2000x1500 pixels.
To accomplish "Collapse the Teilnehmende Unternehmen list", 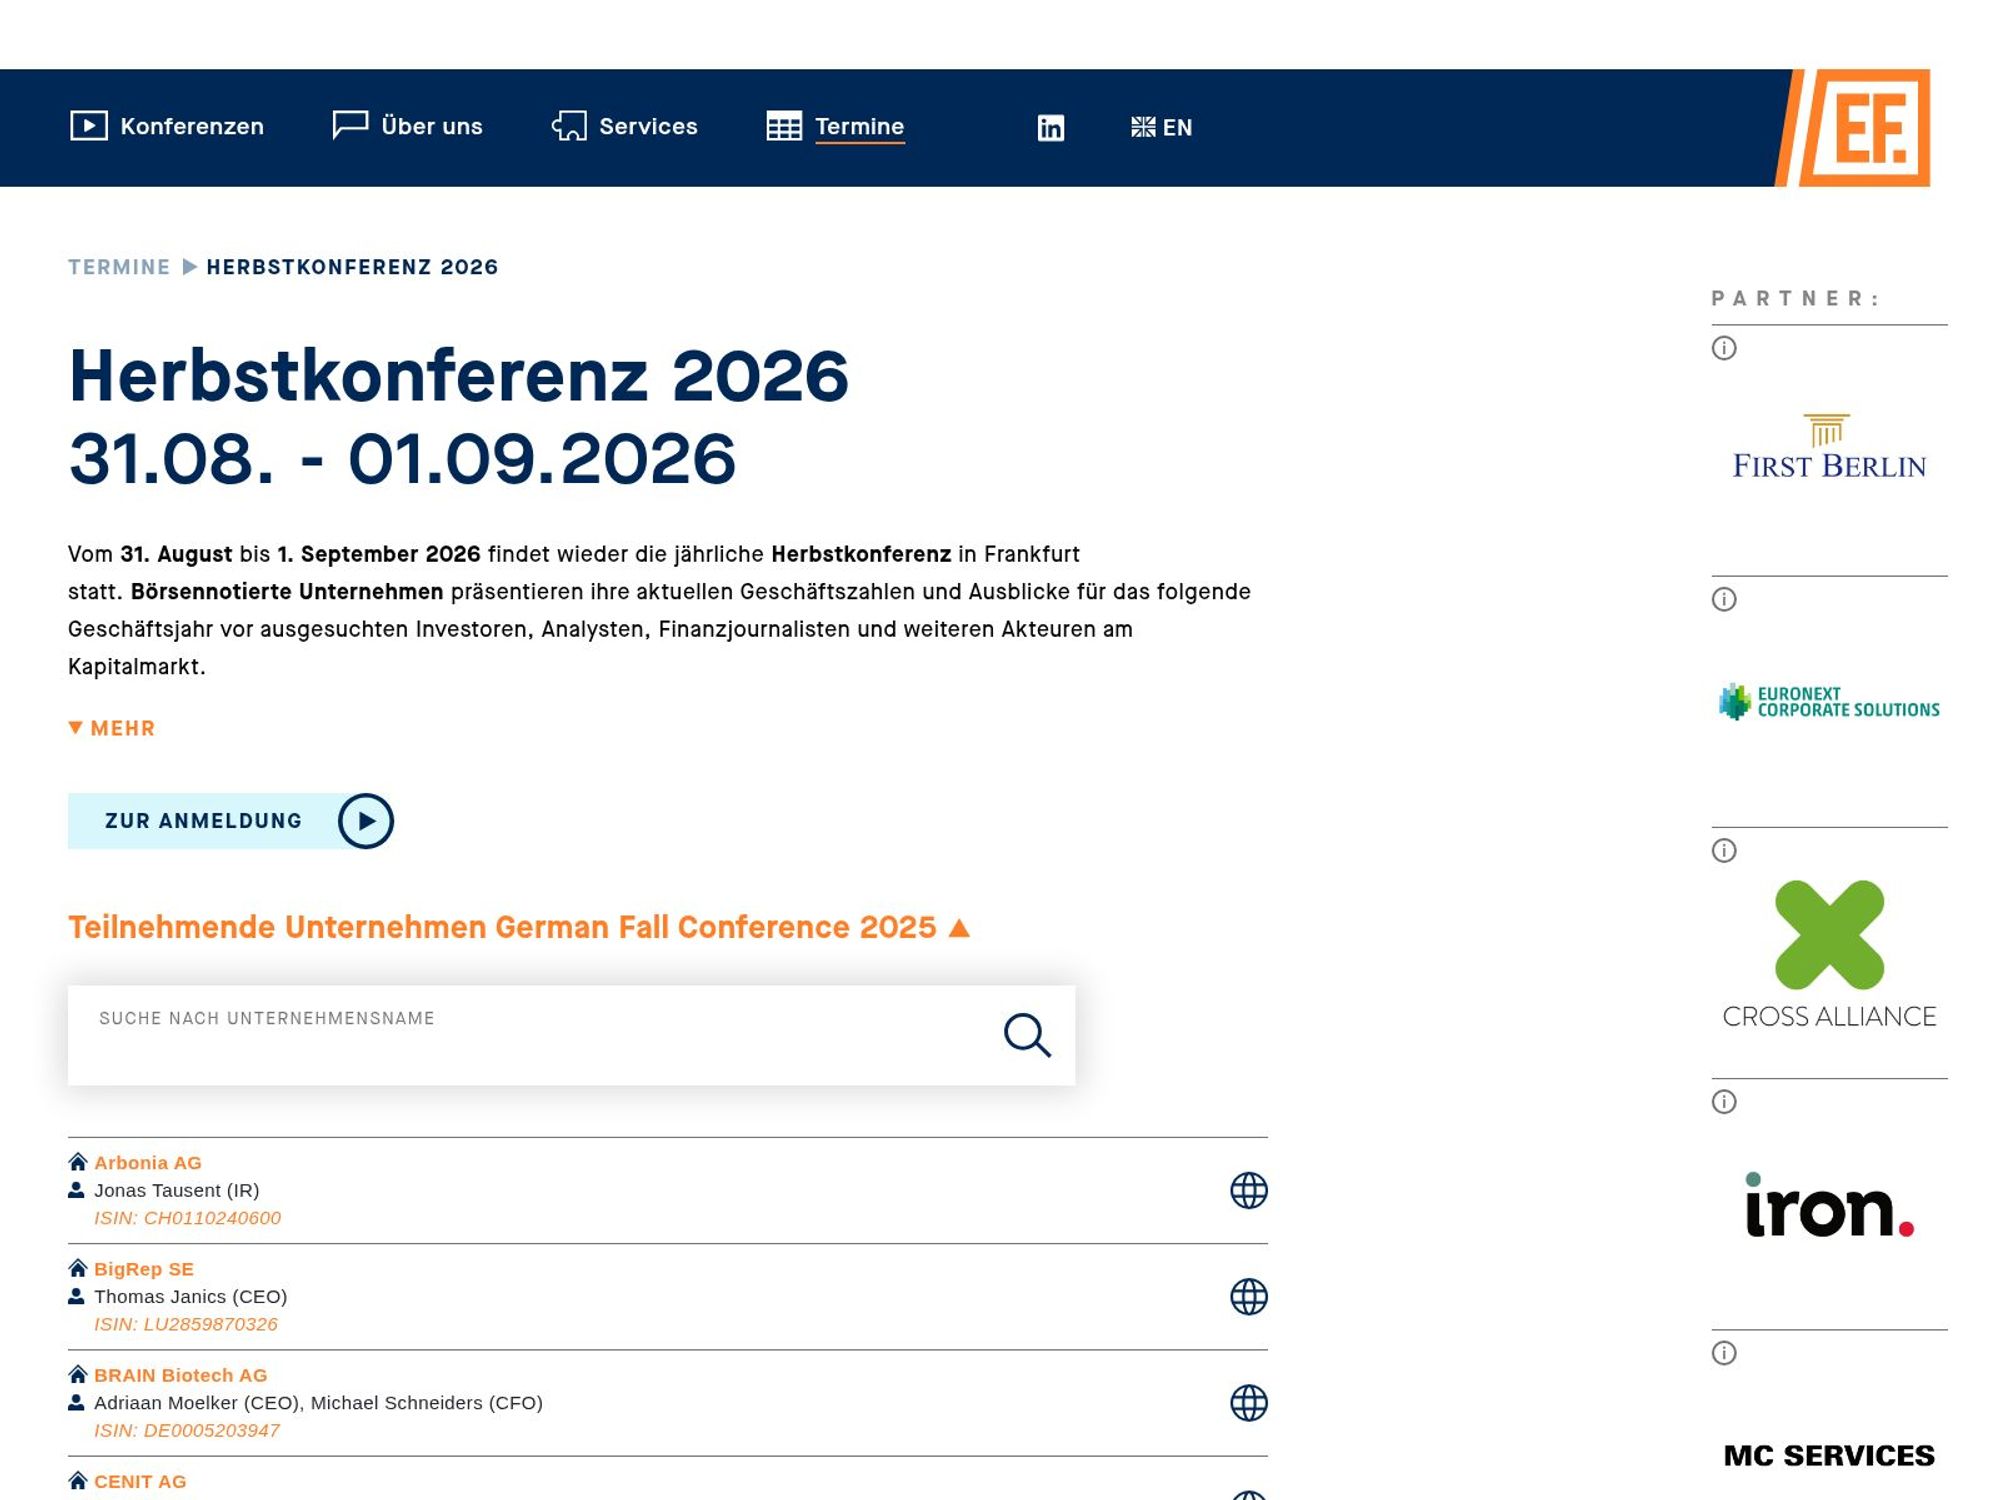I will [x=958, y=927].
